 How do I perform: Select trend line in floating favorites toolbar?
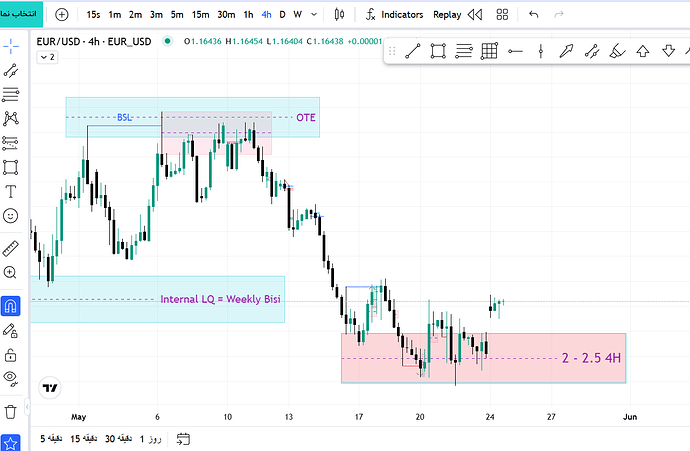click(x=412, y=51)
